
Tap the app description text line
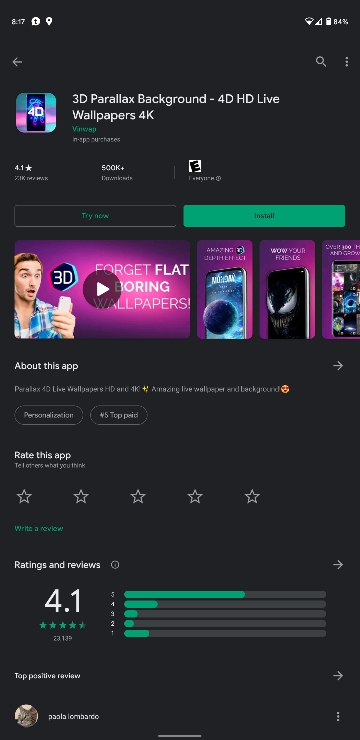pyautogui.click(x=152, y=389)
